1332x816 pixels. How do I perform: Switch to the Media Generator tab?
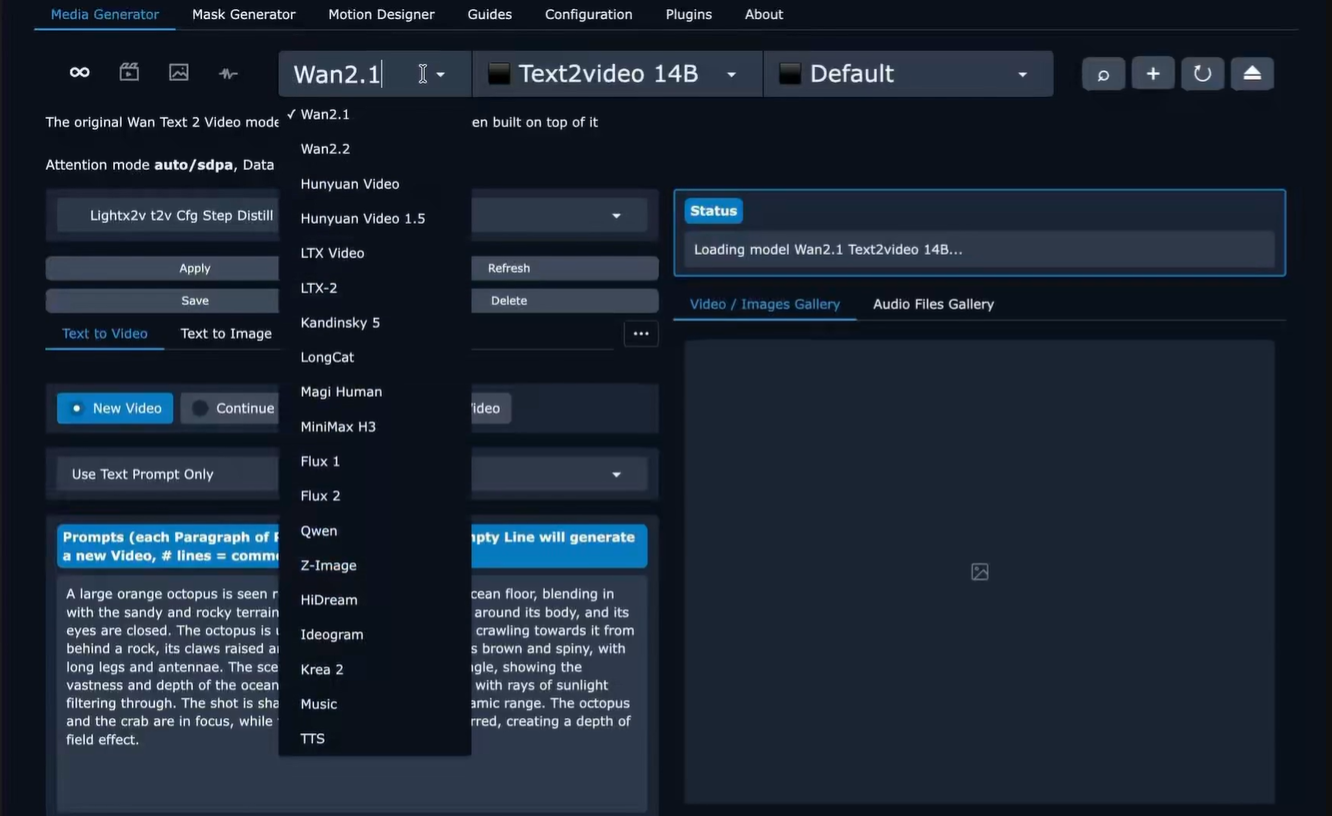click(105, 14)
